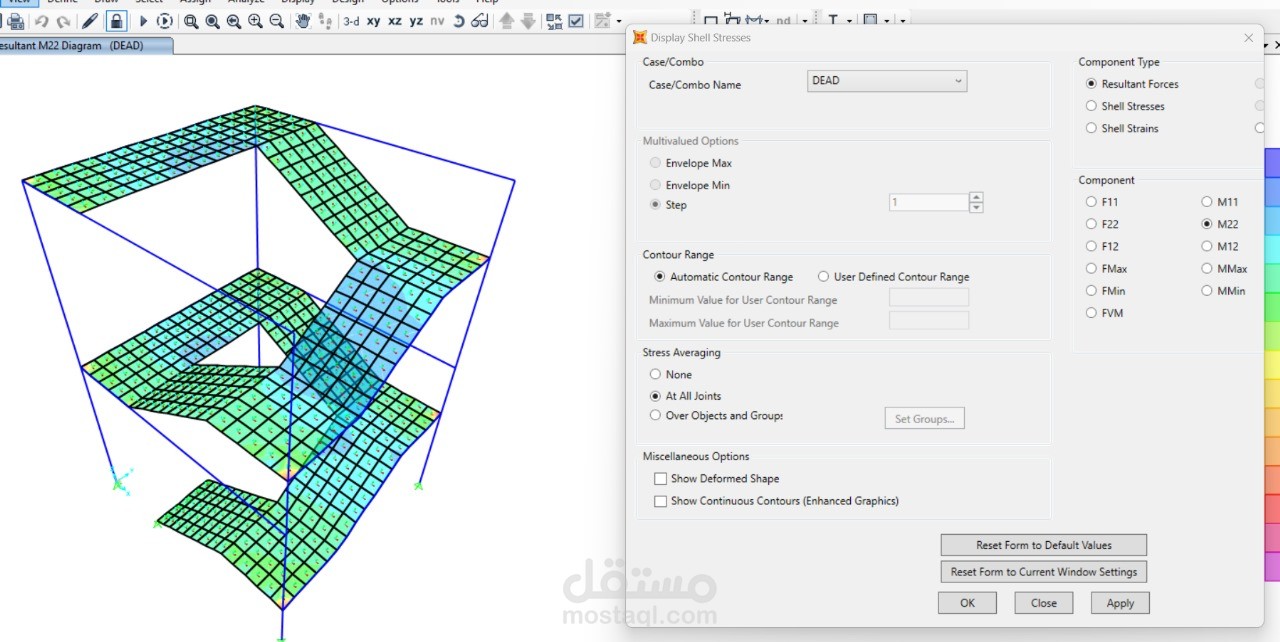This screenshot has width=1280, height=642.
Task: Select Over Objects and Groups averaging
Action: tap(655, 415)
